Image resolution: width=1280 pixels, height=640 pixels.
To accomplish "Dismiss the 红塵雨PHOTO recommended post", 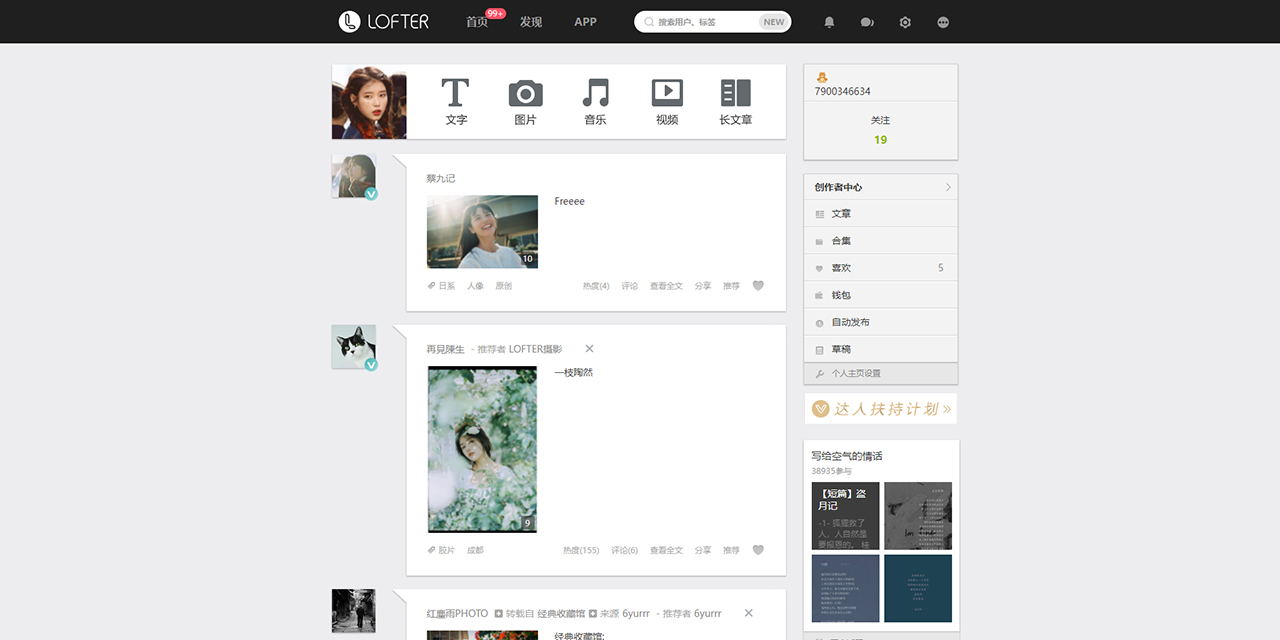I will point(748,613).
